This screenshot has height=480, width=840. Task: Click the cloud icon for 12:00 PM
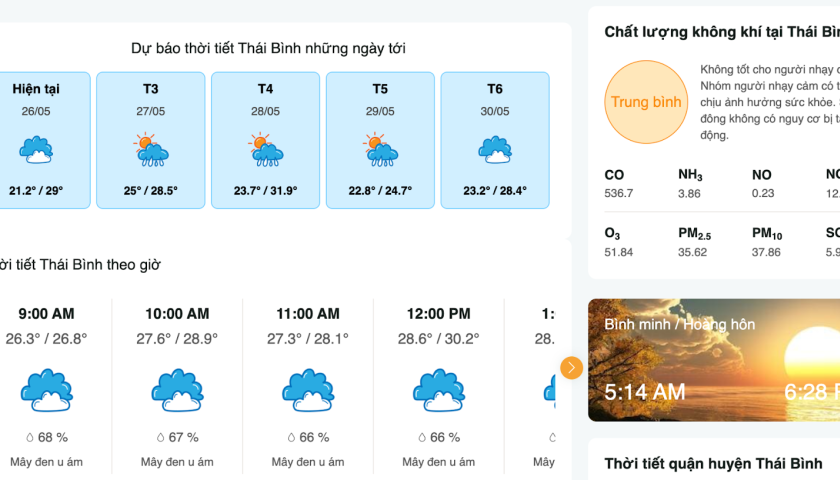pos(438,390)
